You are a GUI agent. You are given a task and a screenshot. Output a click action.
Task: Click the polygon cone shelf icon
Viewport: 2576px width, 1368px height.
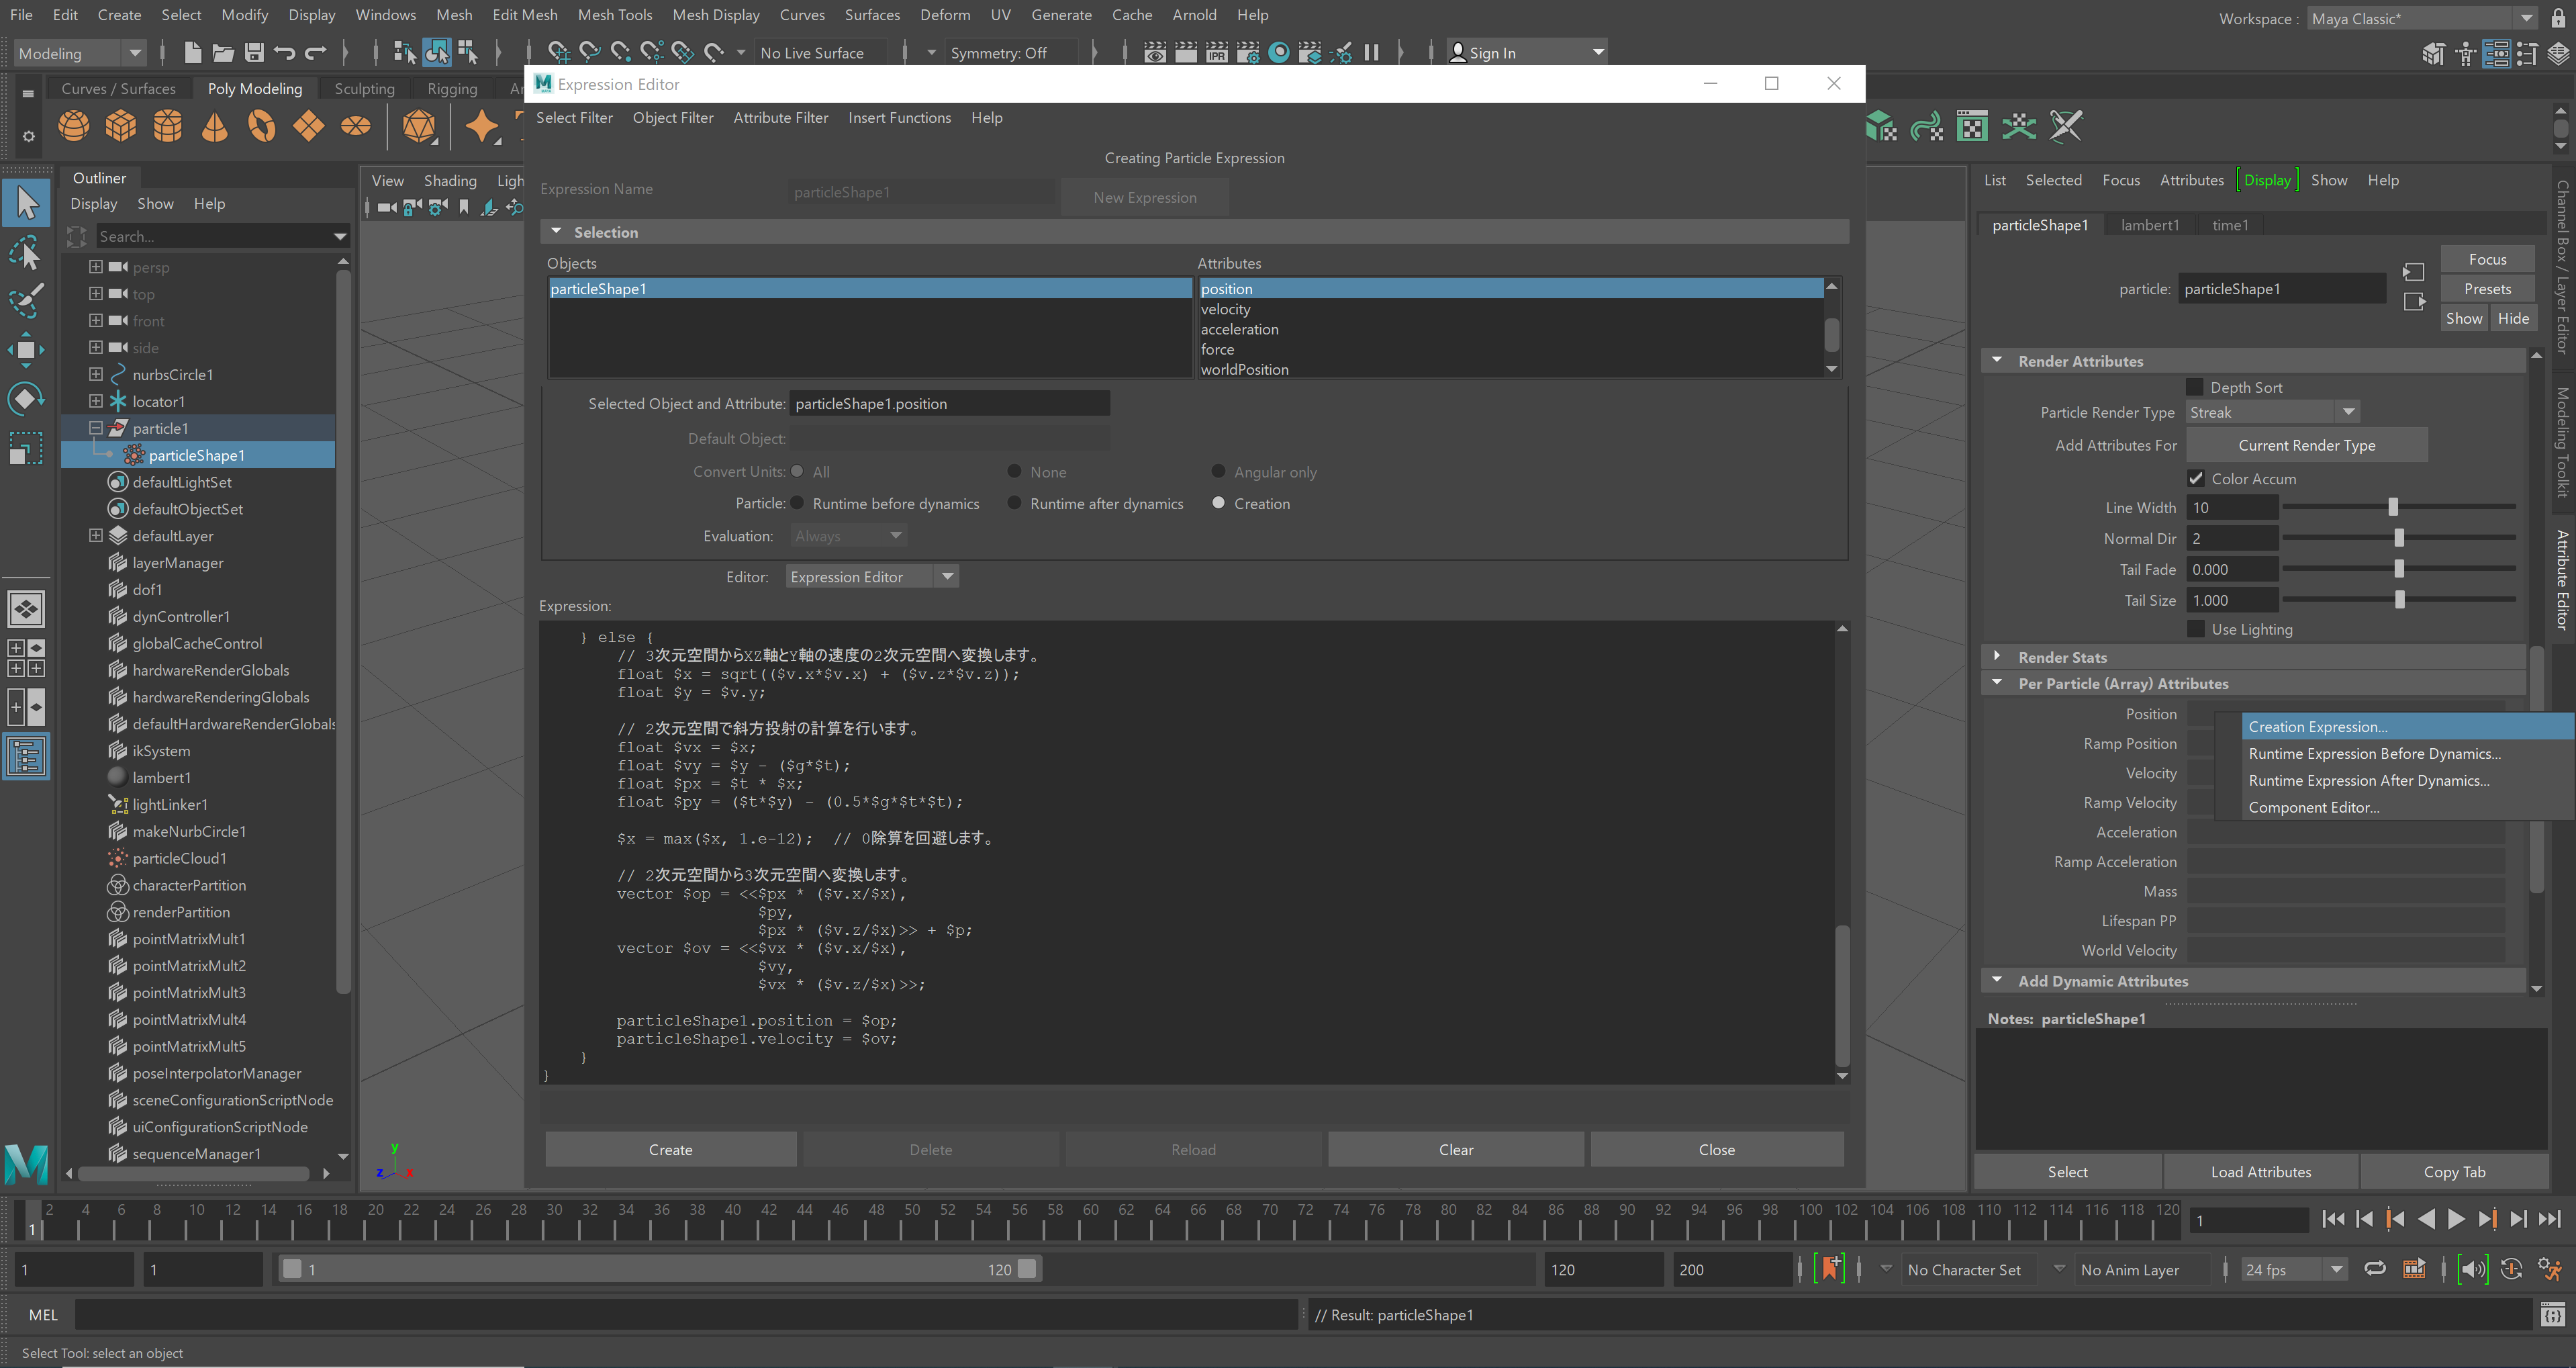pyautogui.click(x=214, y=127)
